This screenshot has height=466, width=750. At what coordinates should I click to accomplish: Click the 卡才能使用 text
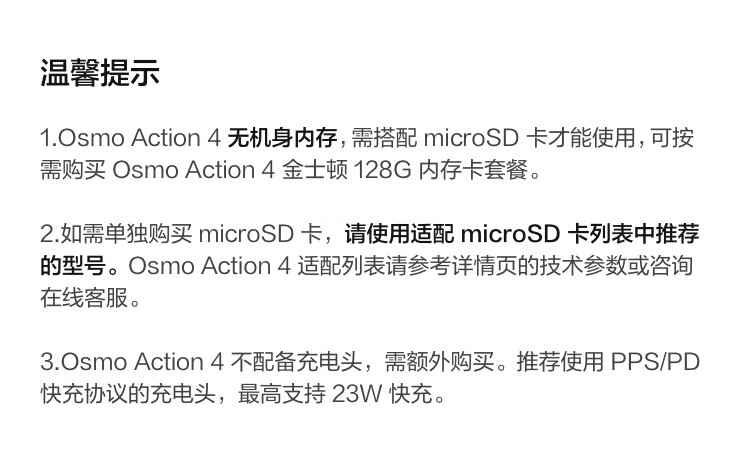point(581,138)
